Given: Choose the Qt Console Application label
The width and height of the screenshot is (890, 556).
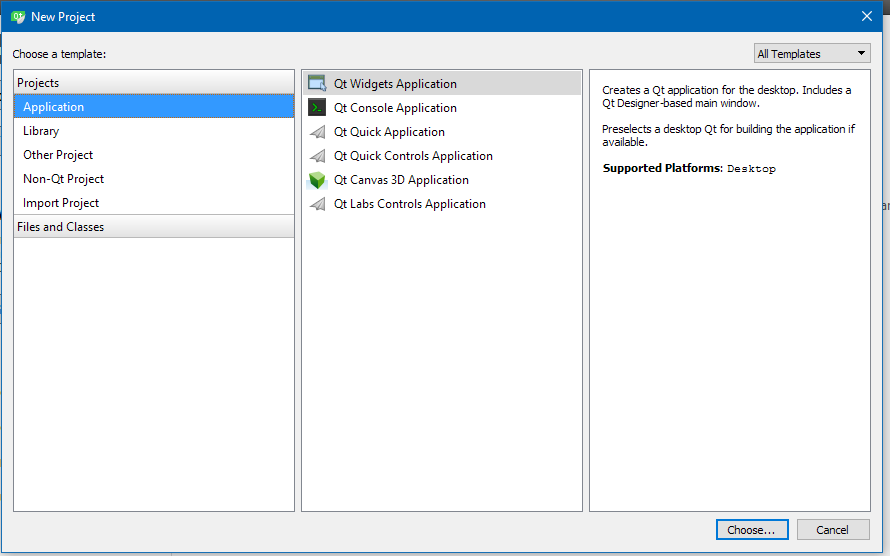Looking at the screenshot, I should 395,107.
